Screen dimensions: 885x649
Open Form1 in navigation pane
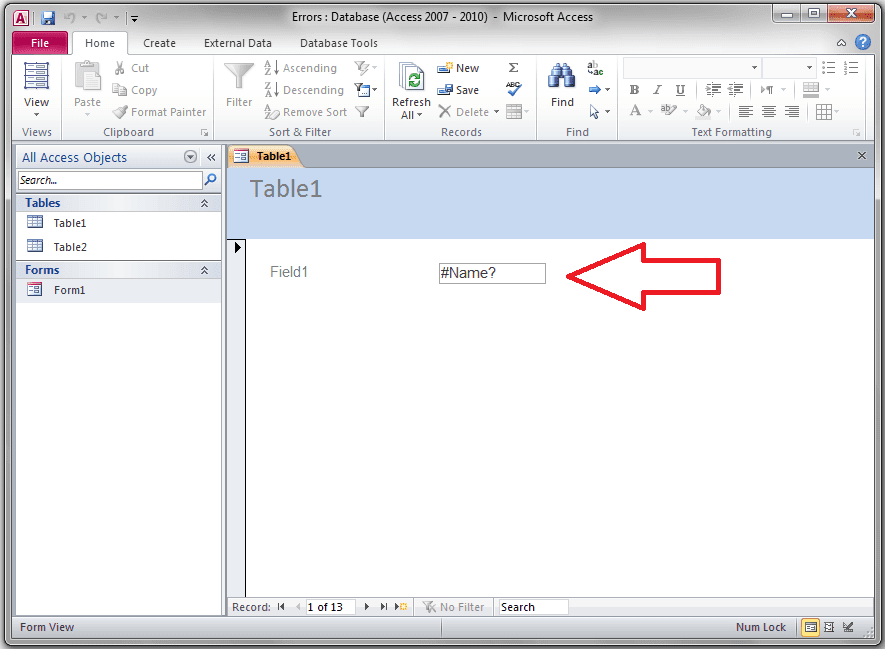point(119,290)
